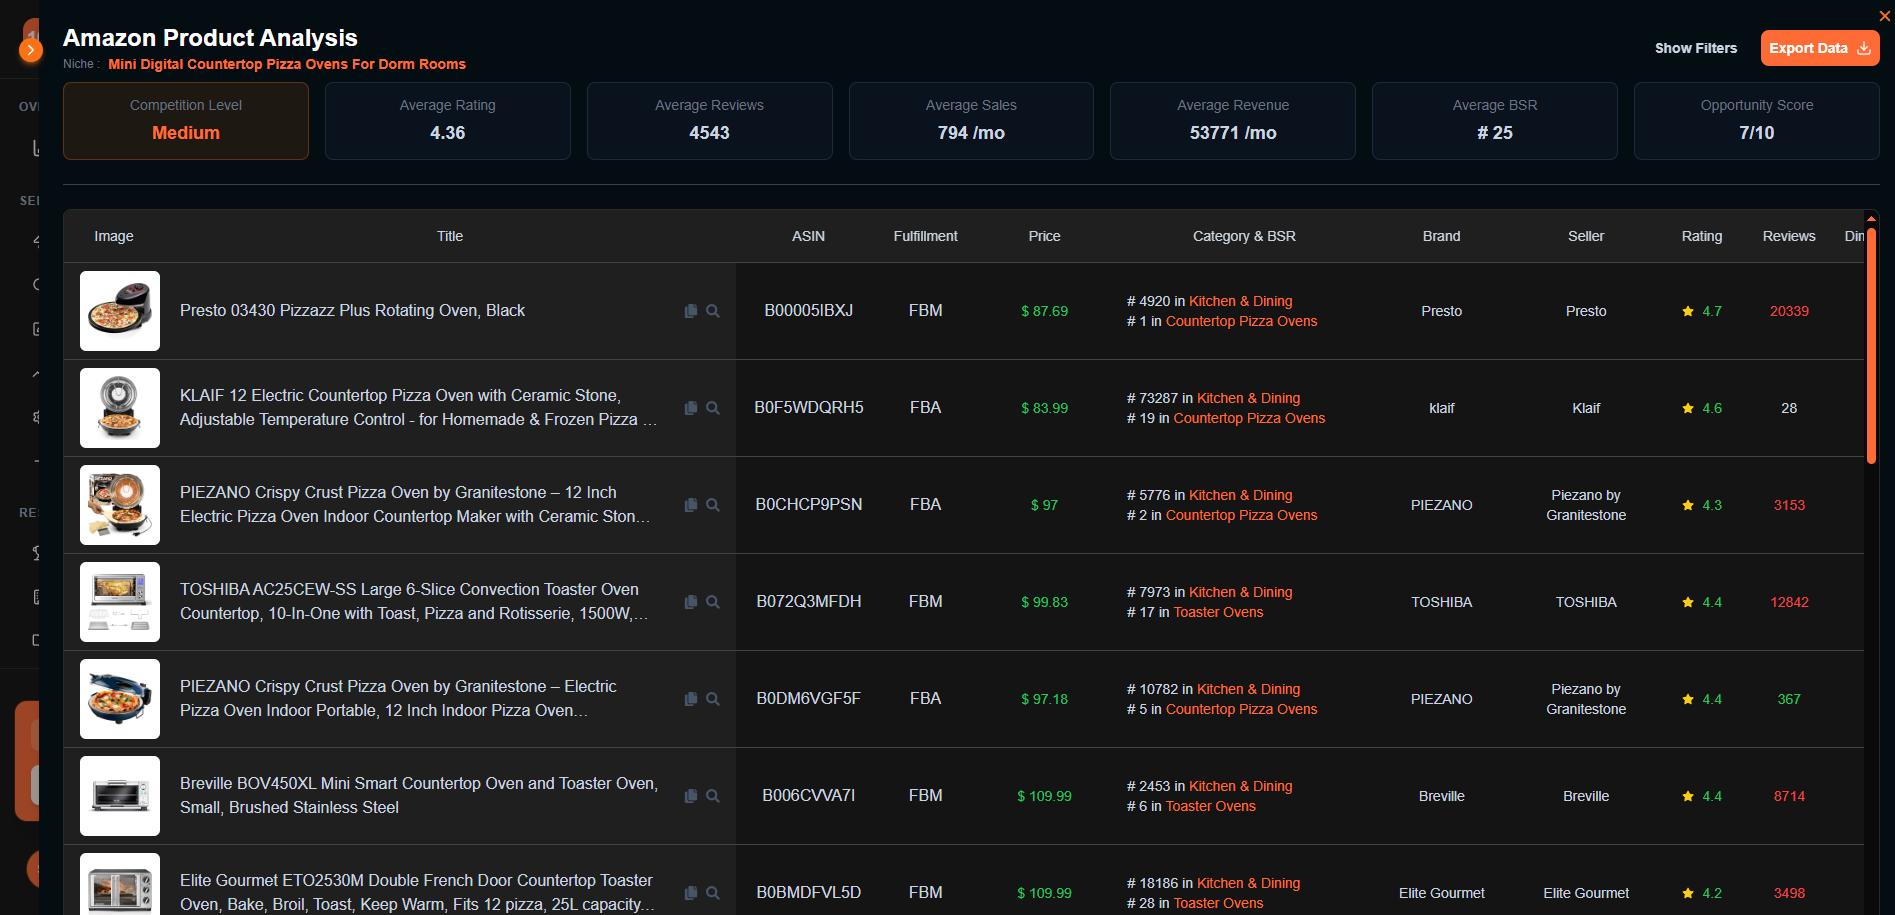
Task: Open Kitchen & Dining link in Presto row
Action: 1240,301
